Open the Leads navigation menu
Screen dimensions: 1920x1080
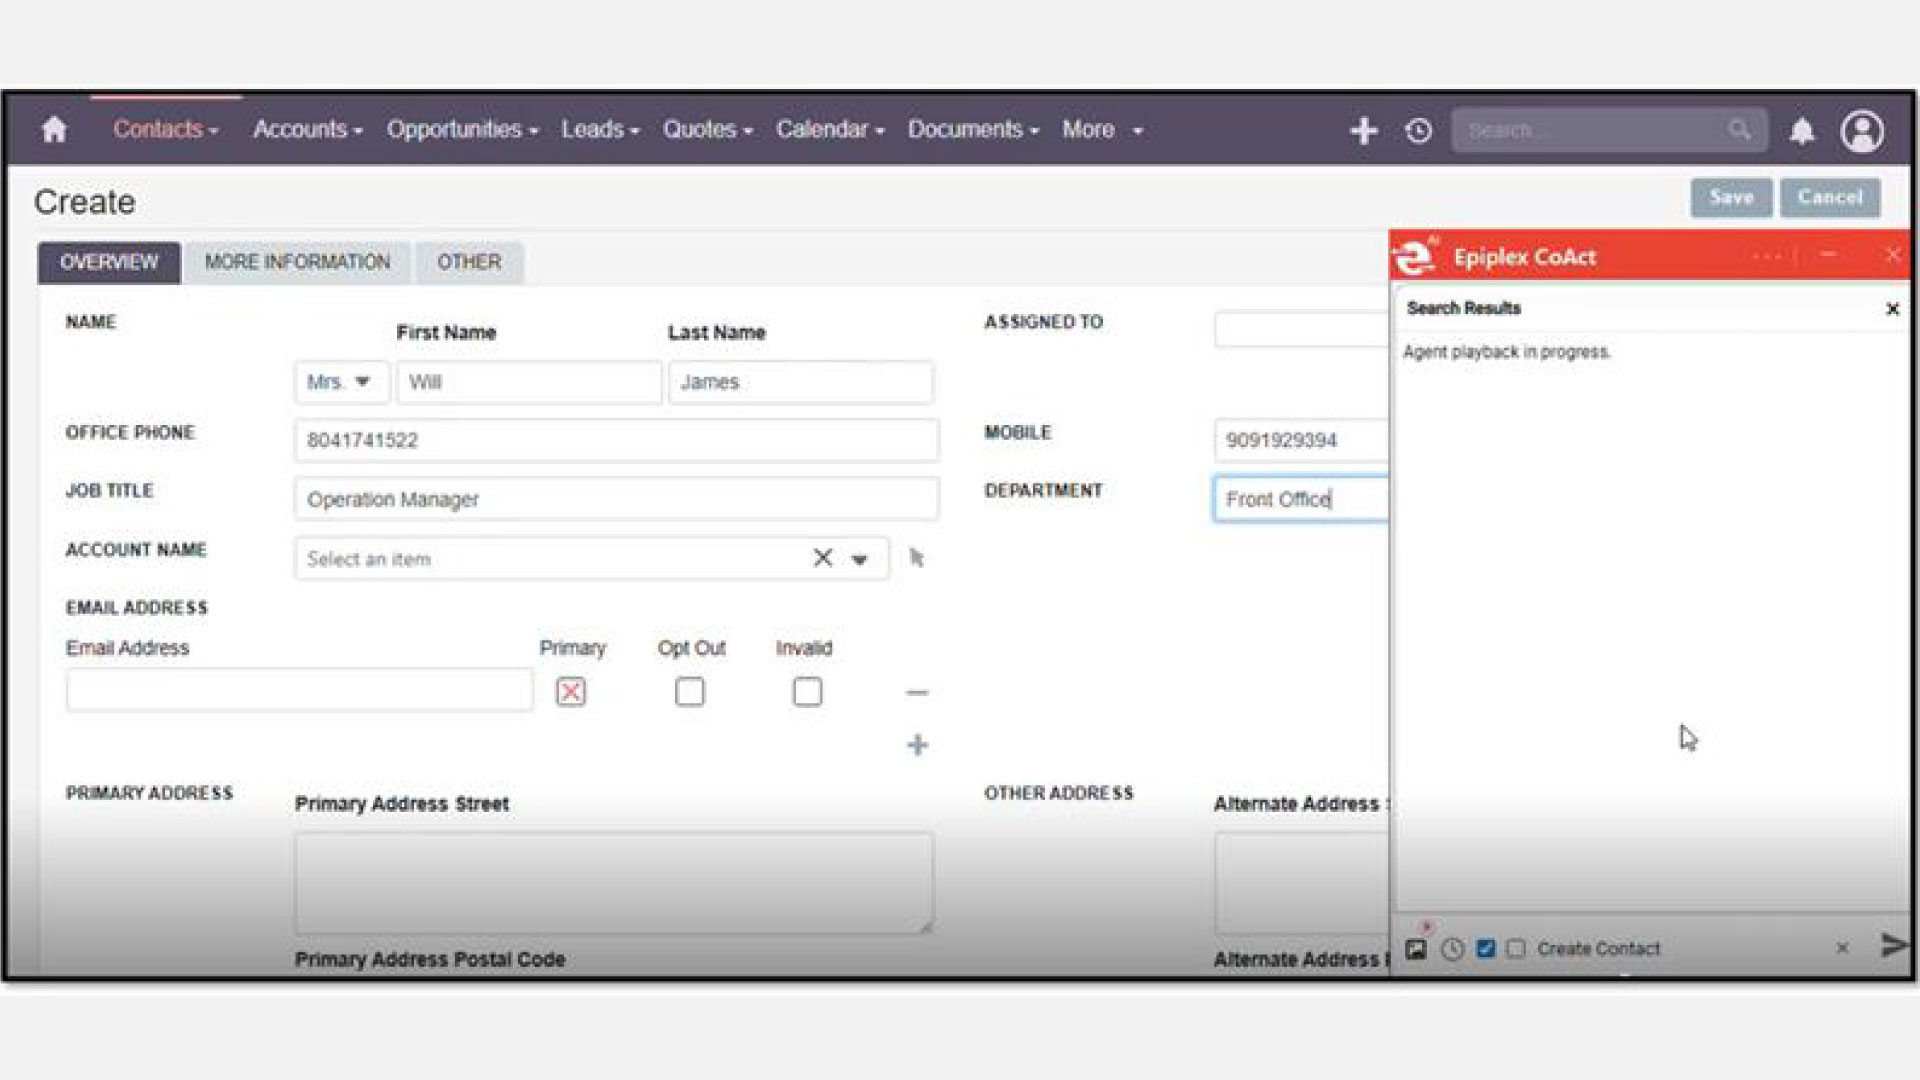click(x=599, y=130)
